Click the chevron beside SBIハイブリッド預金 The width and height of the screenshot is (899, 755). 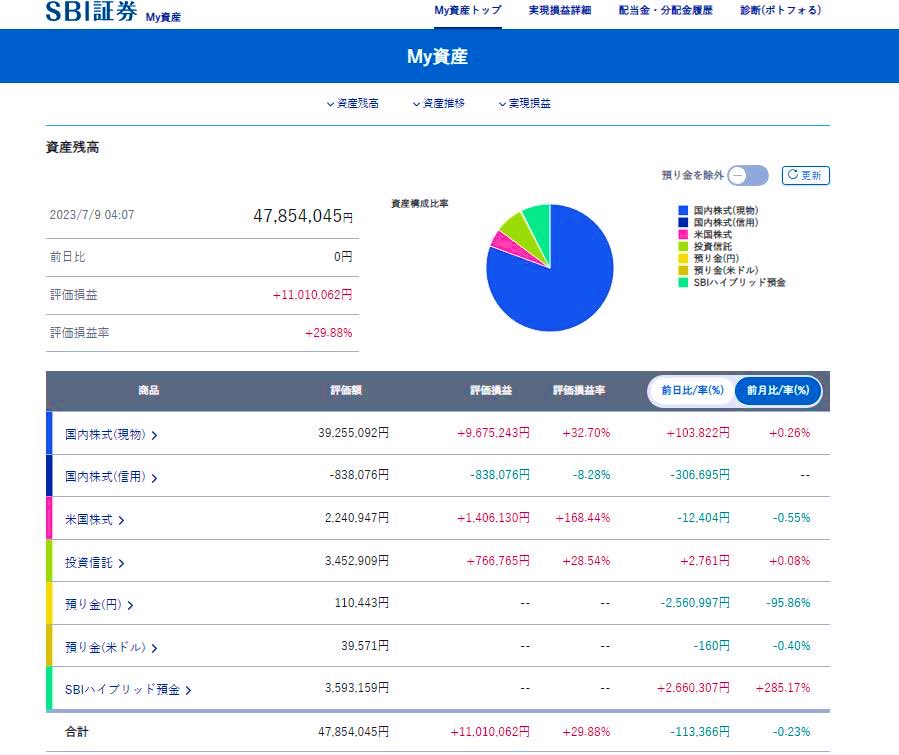pos(188,690)
